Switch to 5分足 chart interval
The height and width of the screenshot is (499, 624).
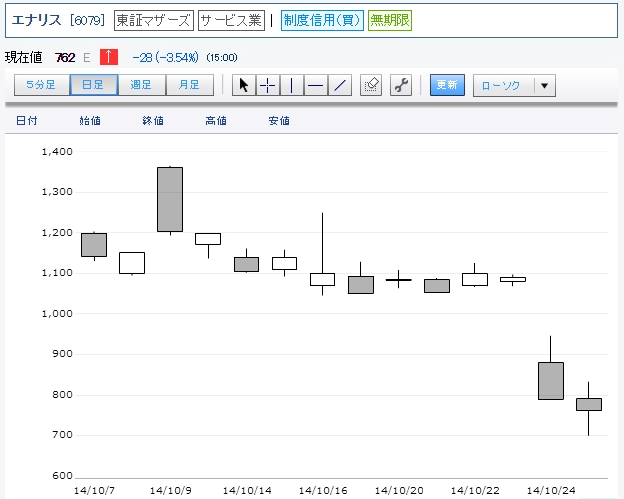(42, 85)
